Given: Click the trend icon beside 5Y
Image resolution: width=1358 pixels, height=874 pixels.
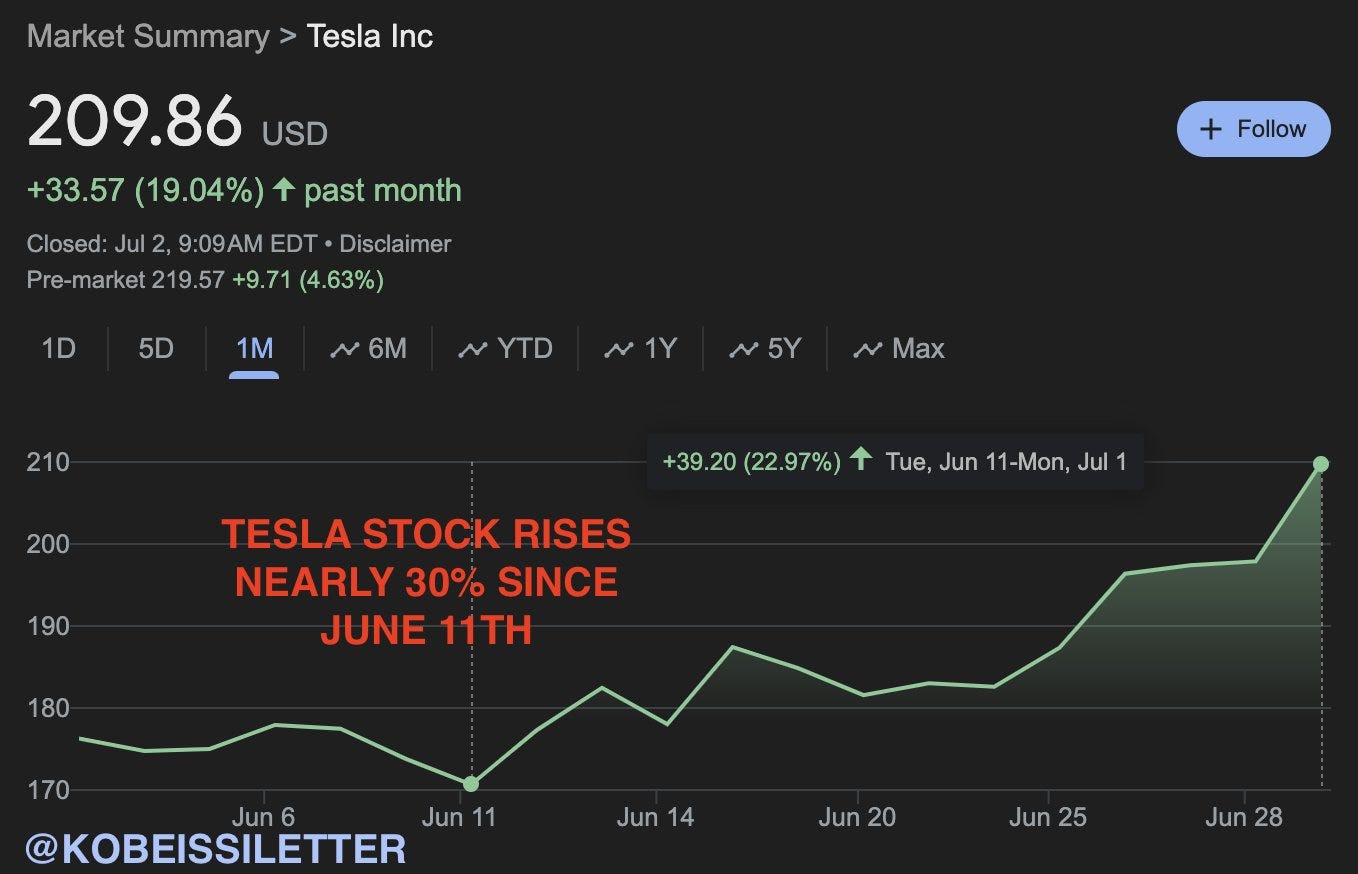Looking at the screenshot, I should click(744, 350).
